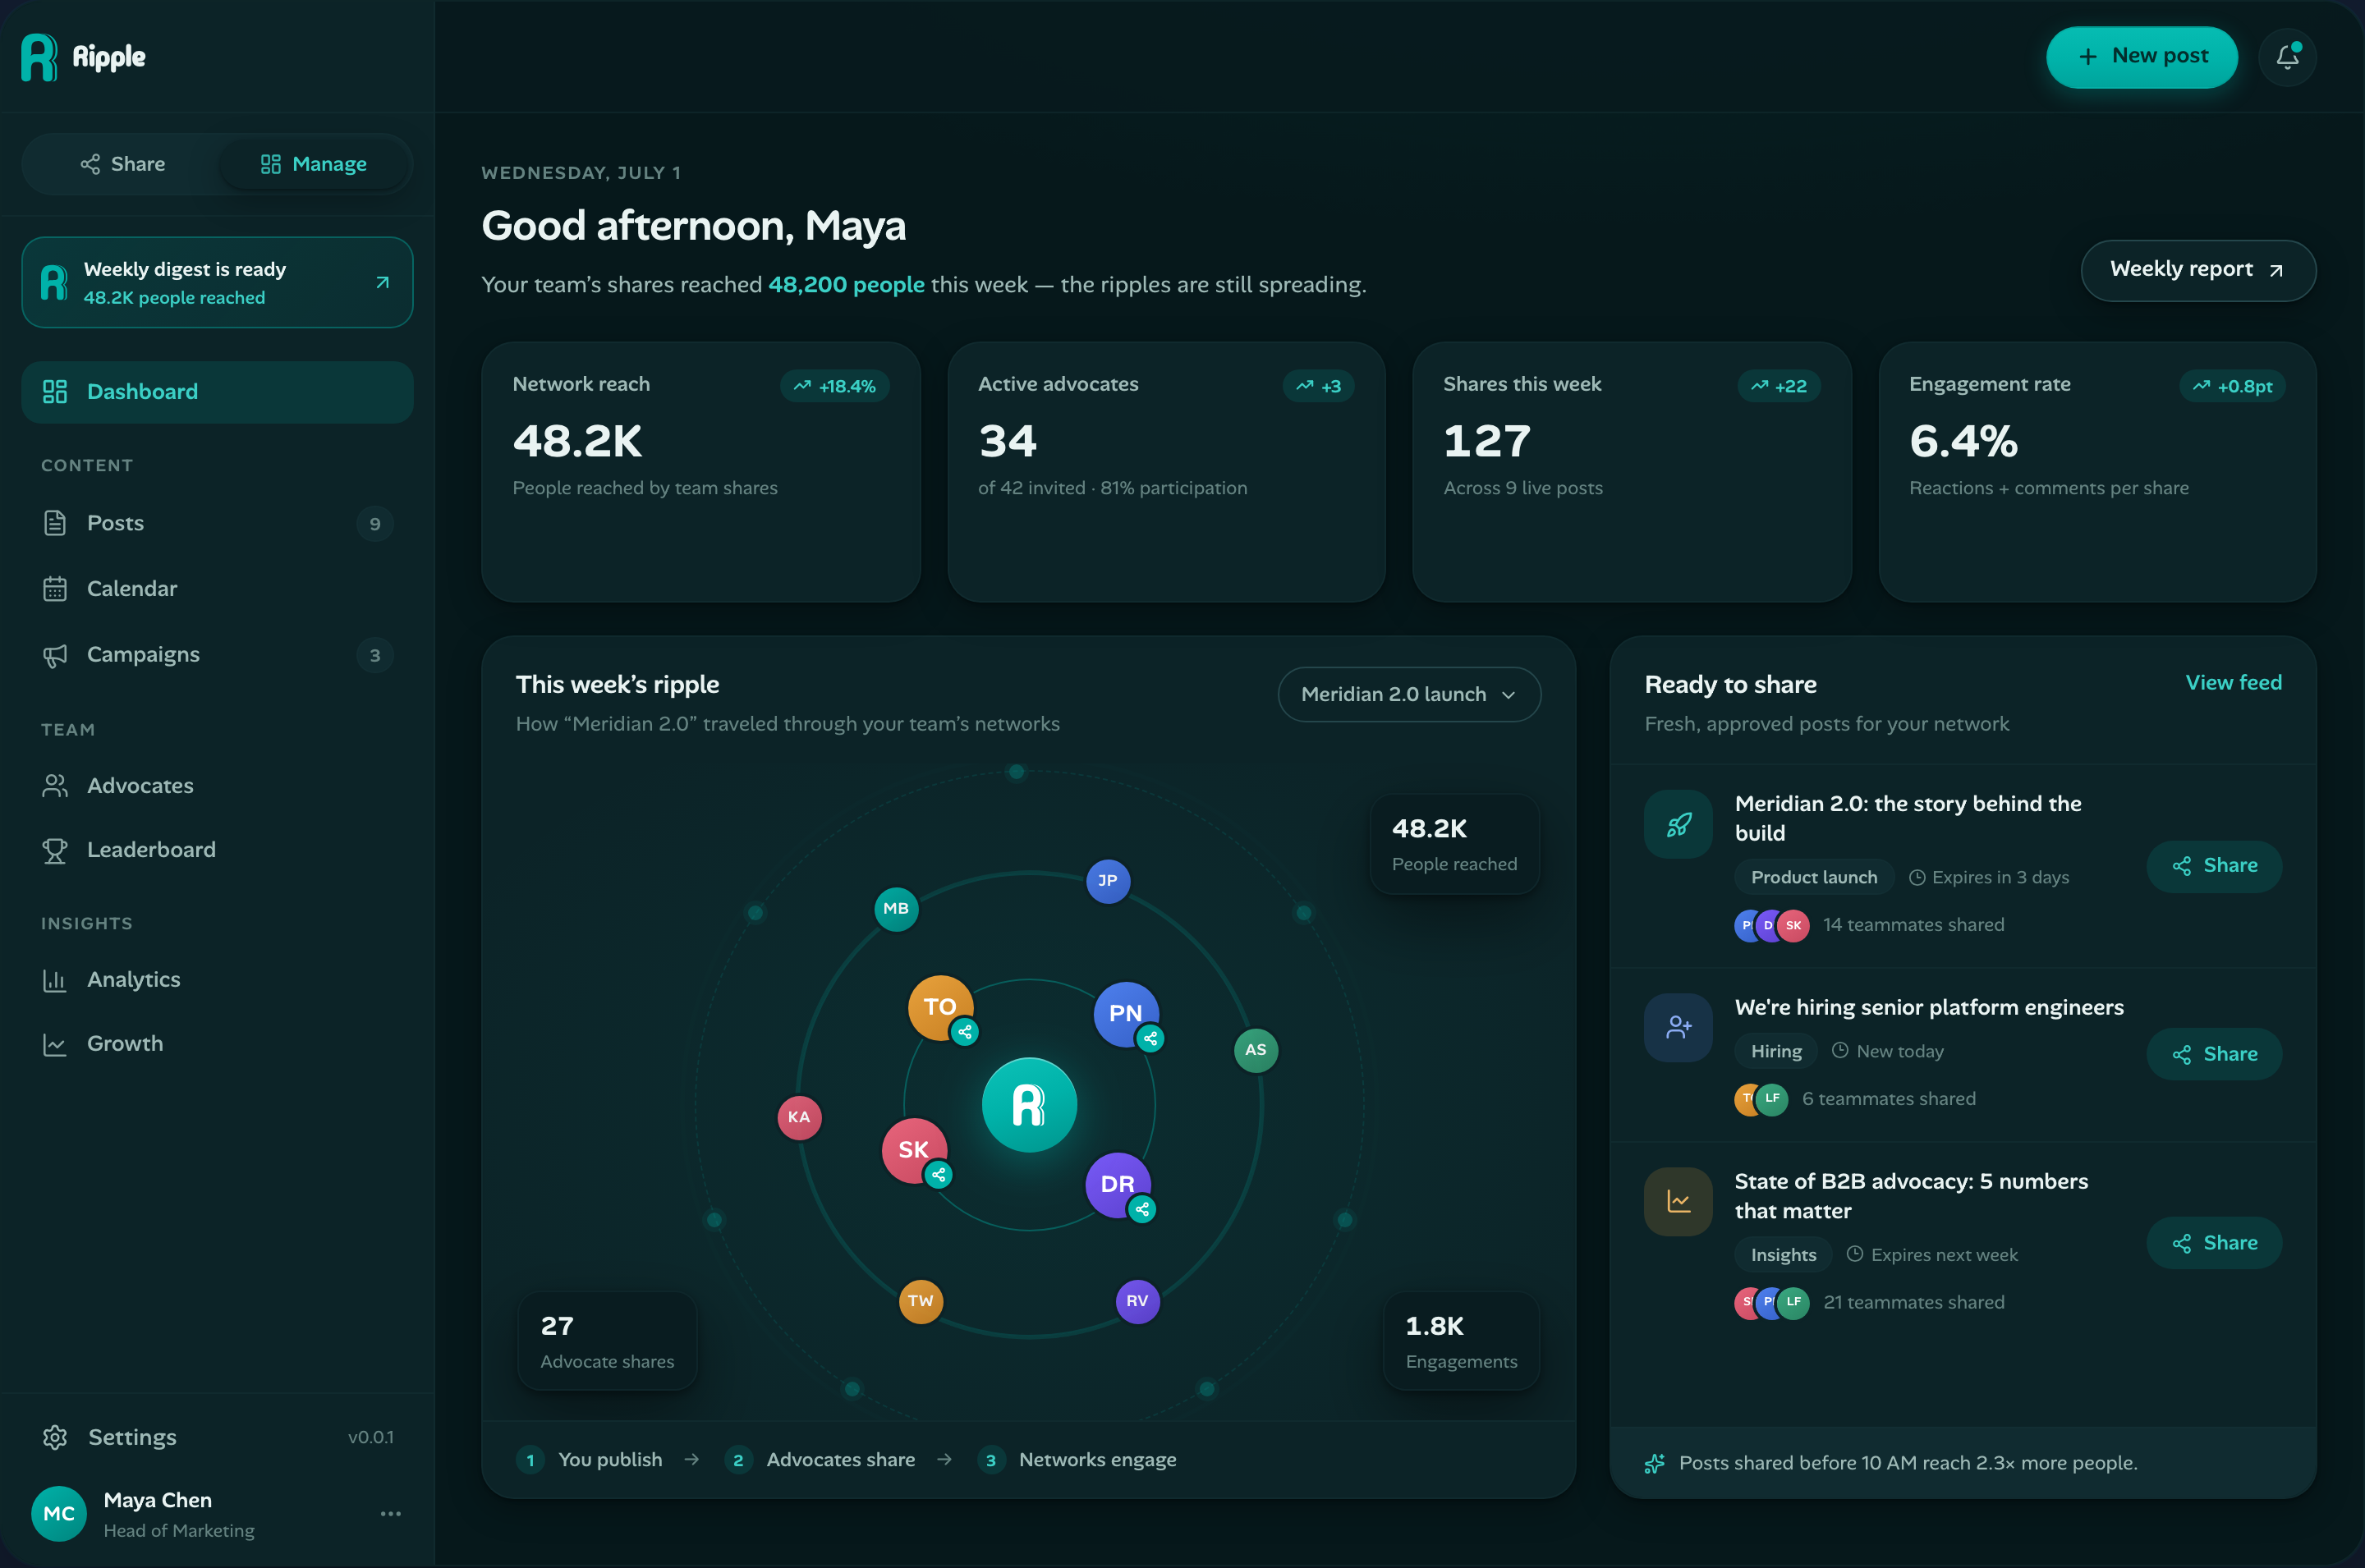The image size is (2365, 1568).
Task: Click the rocket icon on Meridian post
Action: coord(1679,825)
